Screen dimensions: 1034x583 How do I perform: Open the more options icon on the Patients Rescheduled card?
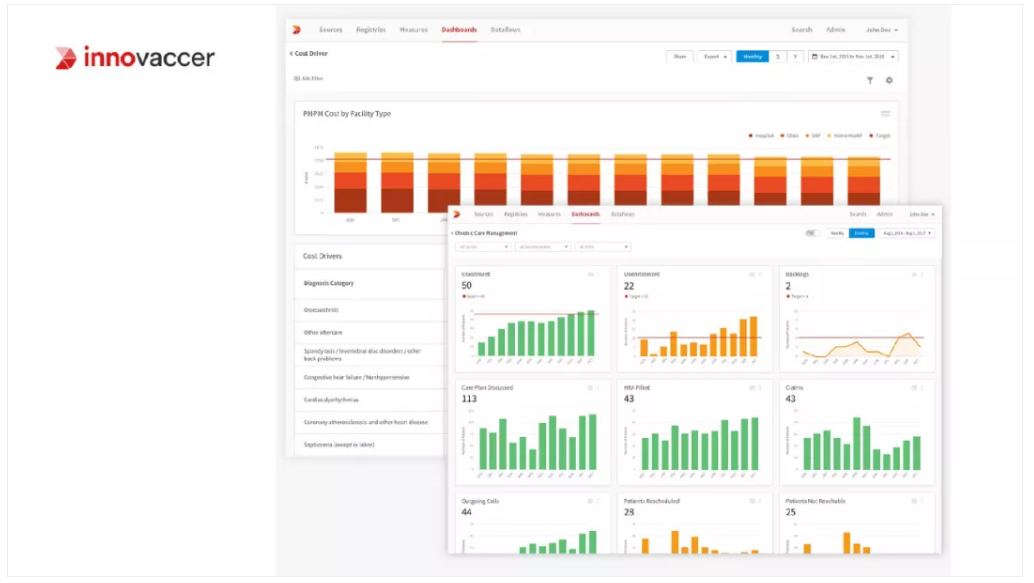pyautogui.click(x=760, y=501)
